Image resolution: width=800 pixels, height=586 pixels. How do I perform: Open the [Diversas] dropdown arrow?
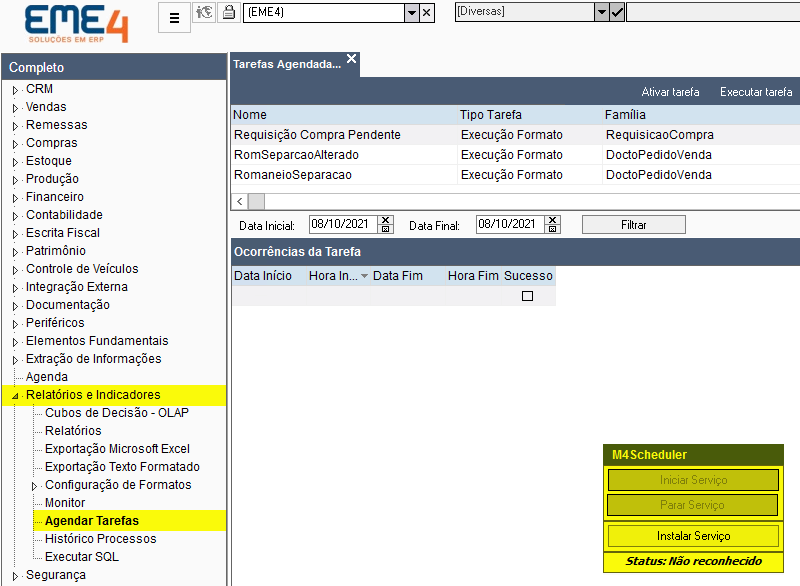pyautogui.click(x=602, y=12)
